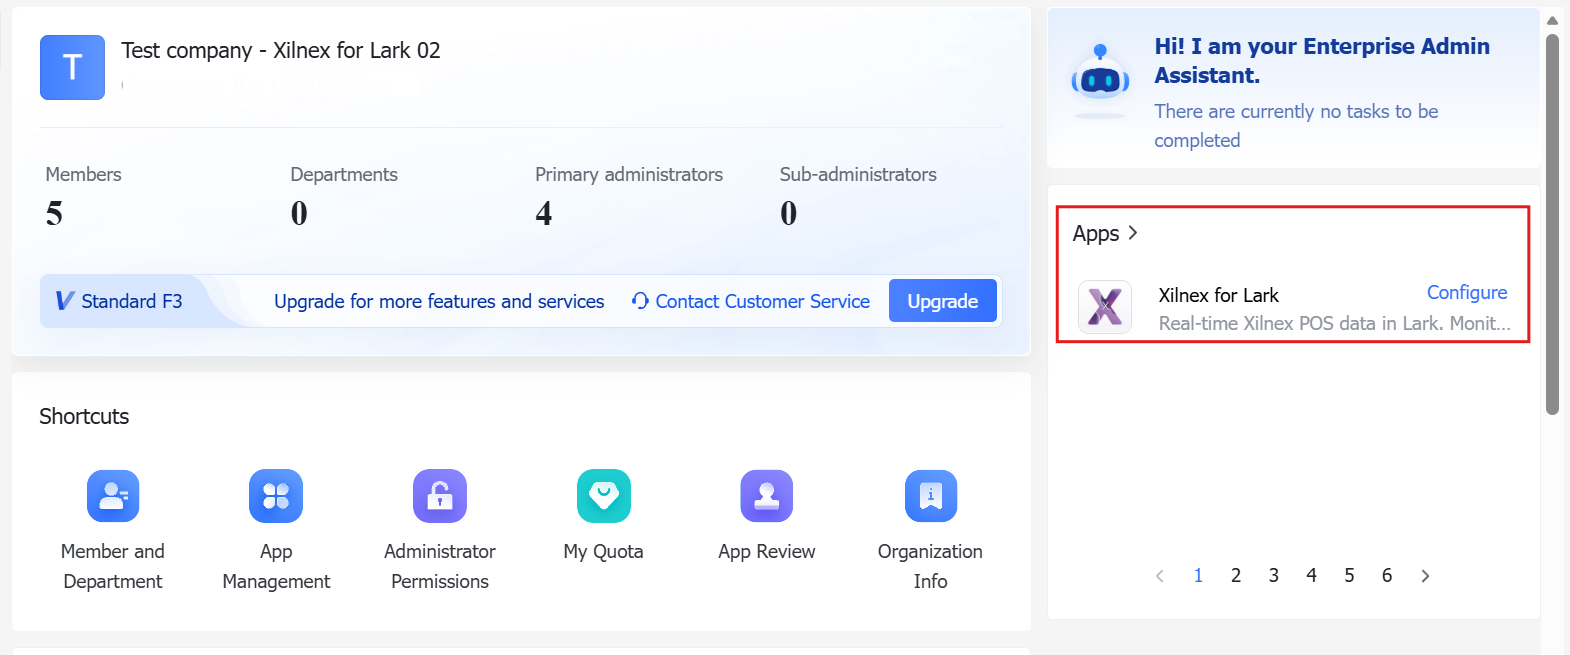The height and width of the screenshot is (655, 1570).
Task: Click the blue T company avatar
Action: (72, 67)
